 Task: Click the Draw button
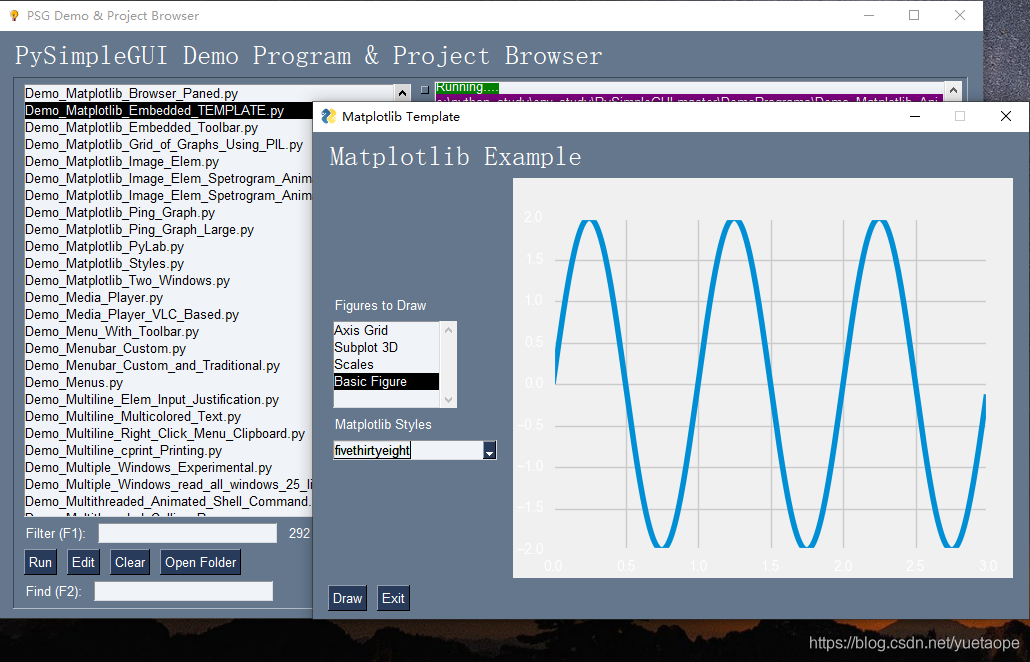[x=347, y=598]
